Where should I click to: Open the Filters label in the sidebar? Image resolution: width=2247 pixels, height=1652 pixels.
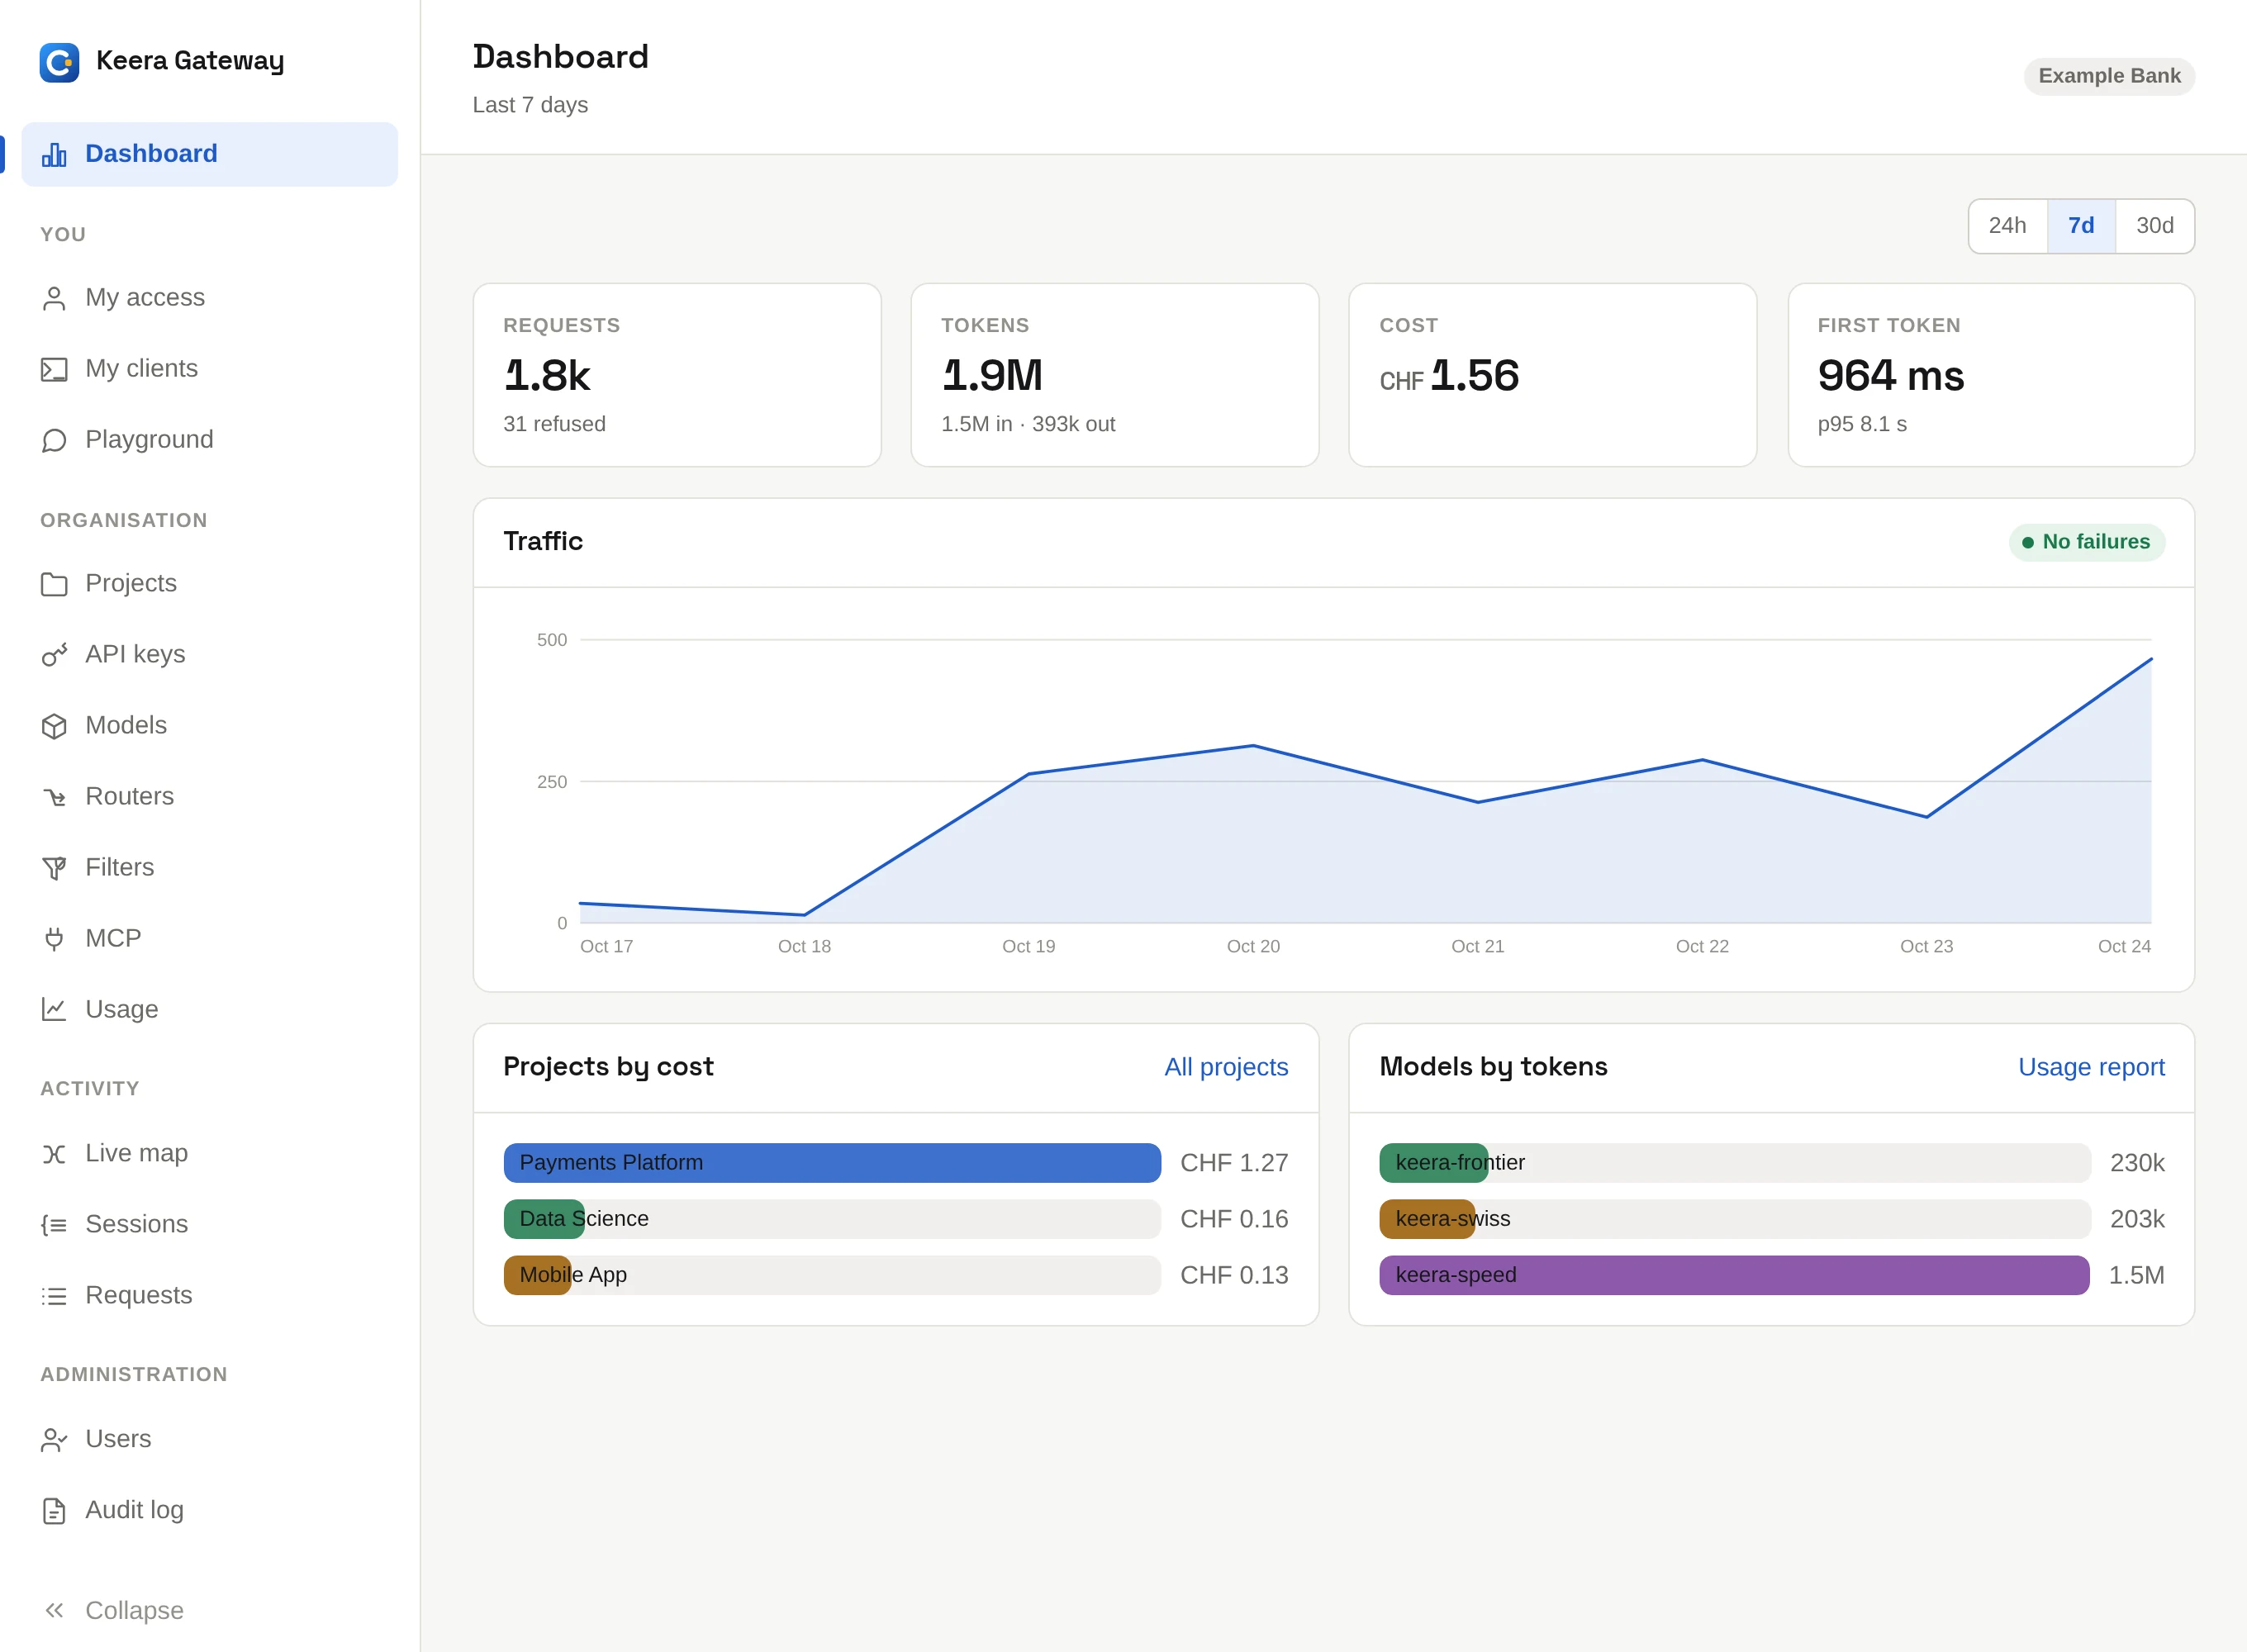pyautogui.click(x=120, y=867)
